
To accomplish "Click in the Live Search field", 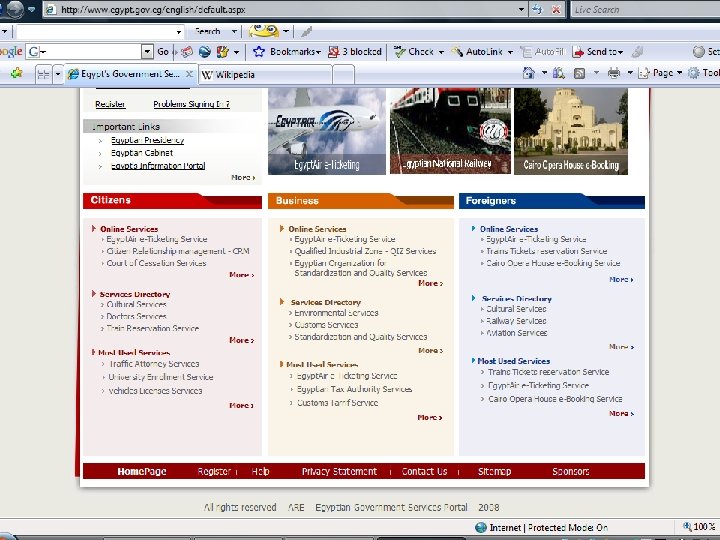I will (x=645, y=9).
